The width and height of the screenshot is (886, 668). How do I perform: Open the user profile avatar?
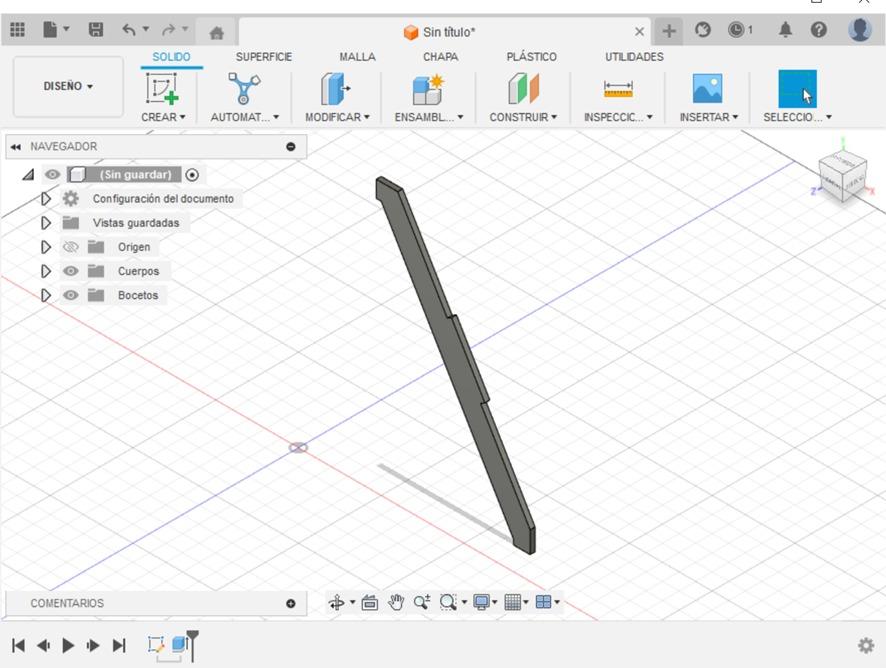[859, 29]
